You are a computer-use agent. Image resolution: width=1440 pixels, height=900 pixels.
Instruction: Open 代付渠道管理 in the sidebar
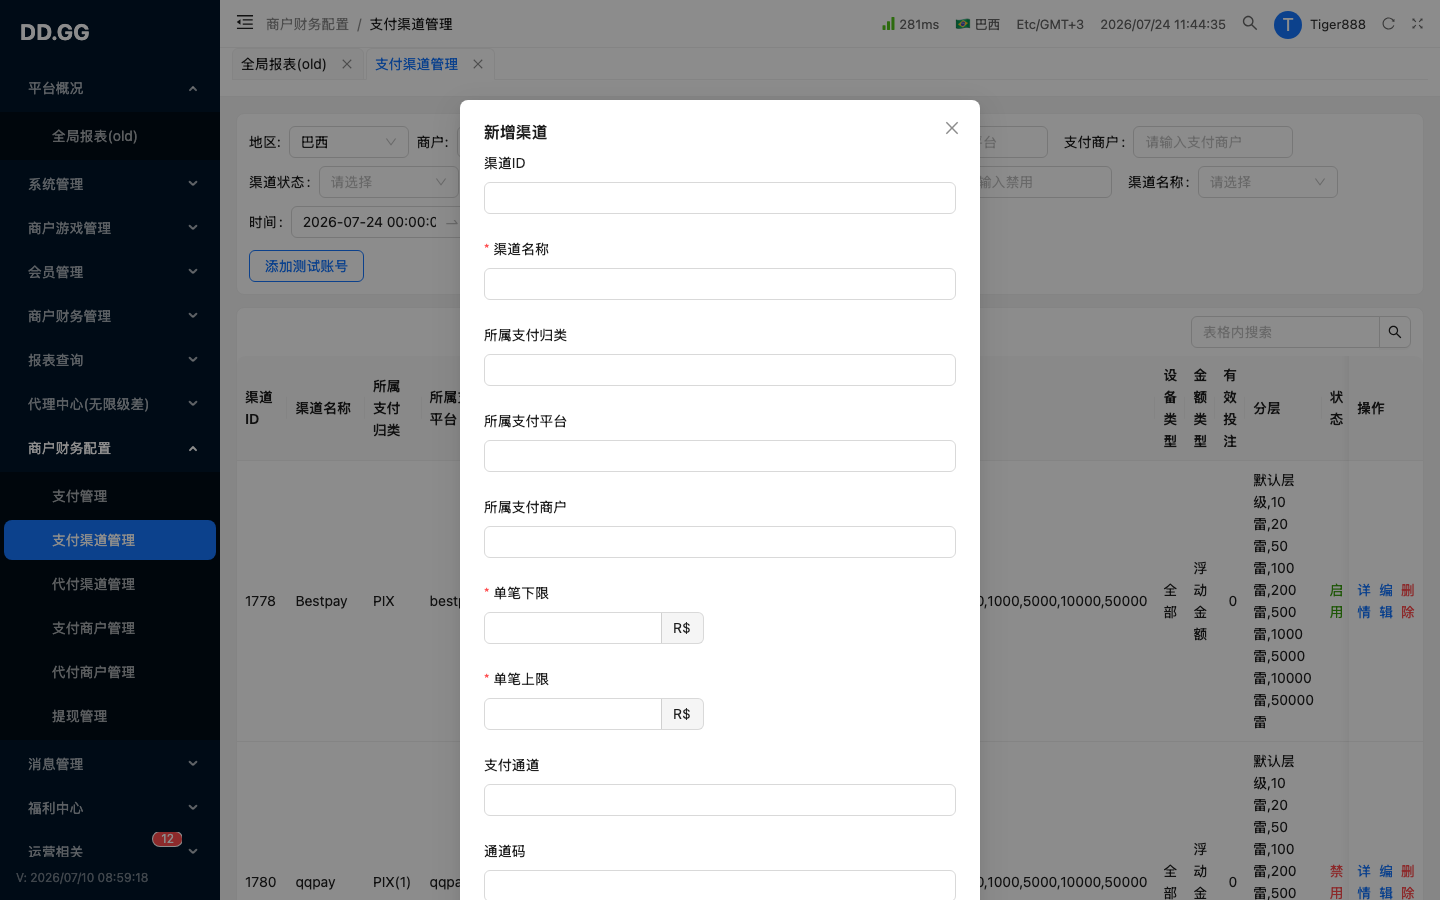[110, 584]
